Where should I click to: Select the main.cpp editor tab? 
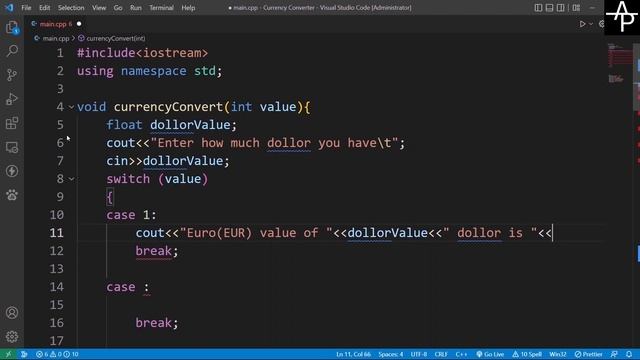click(56, 24)
